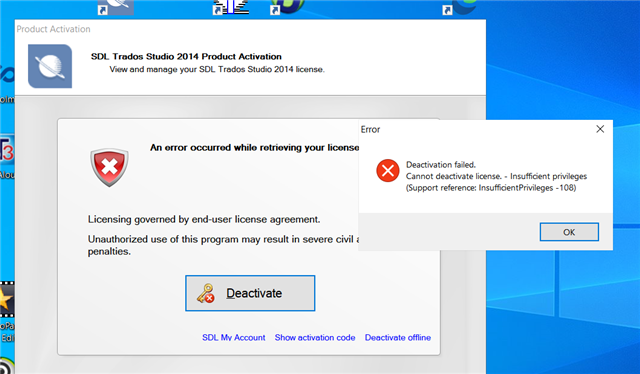Click the 'An error occurred while retrieving' heading
This screenshot has width=640, height=374.
[254, 147]
